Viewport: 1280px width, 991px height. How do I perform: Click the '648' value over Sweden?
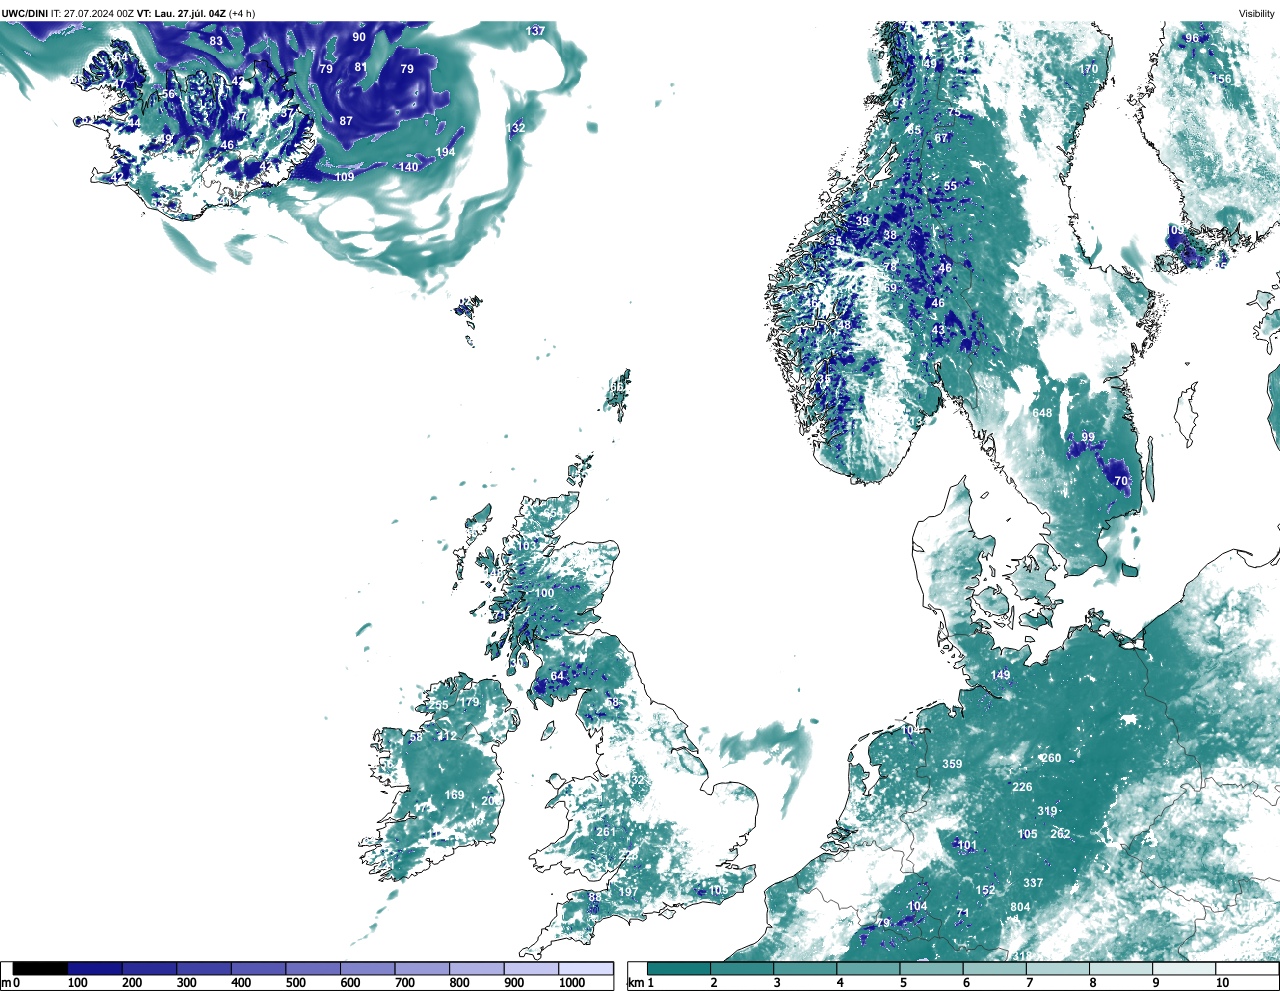point(1042,413)
